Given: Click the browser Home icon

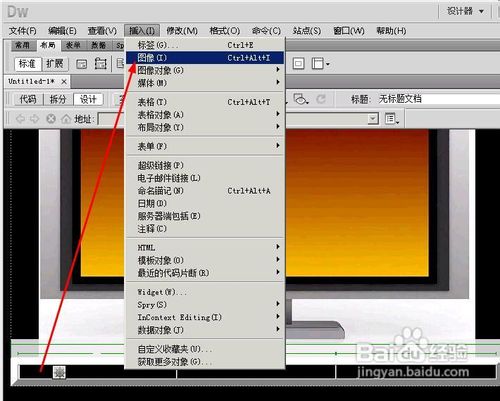Looking at the screenshot, I should pyautogui.click(x=66, y=119).
